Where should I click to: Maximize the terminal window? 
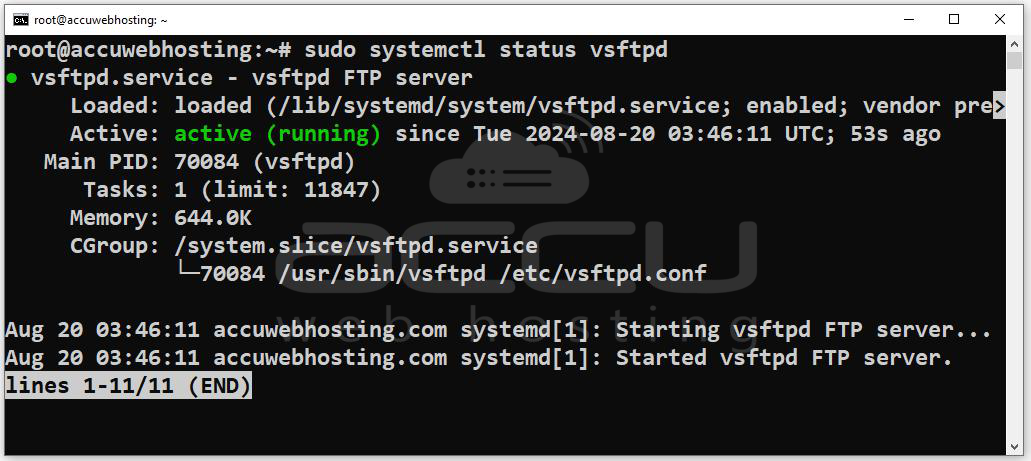[x=954, y=19]
